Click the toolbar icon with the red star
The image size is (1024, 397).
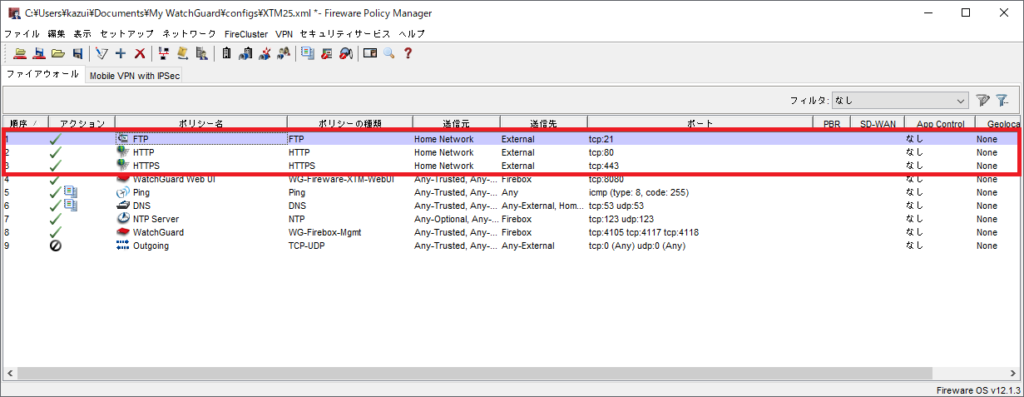264,54
